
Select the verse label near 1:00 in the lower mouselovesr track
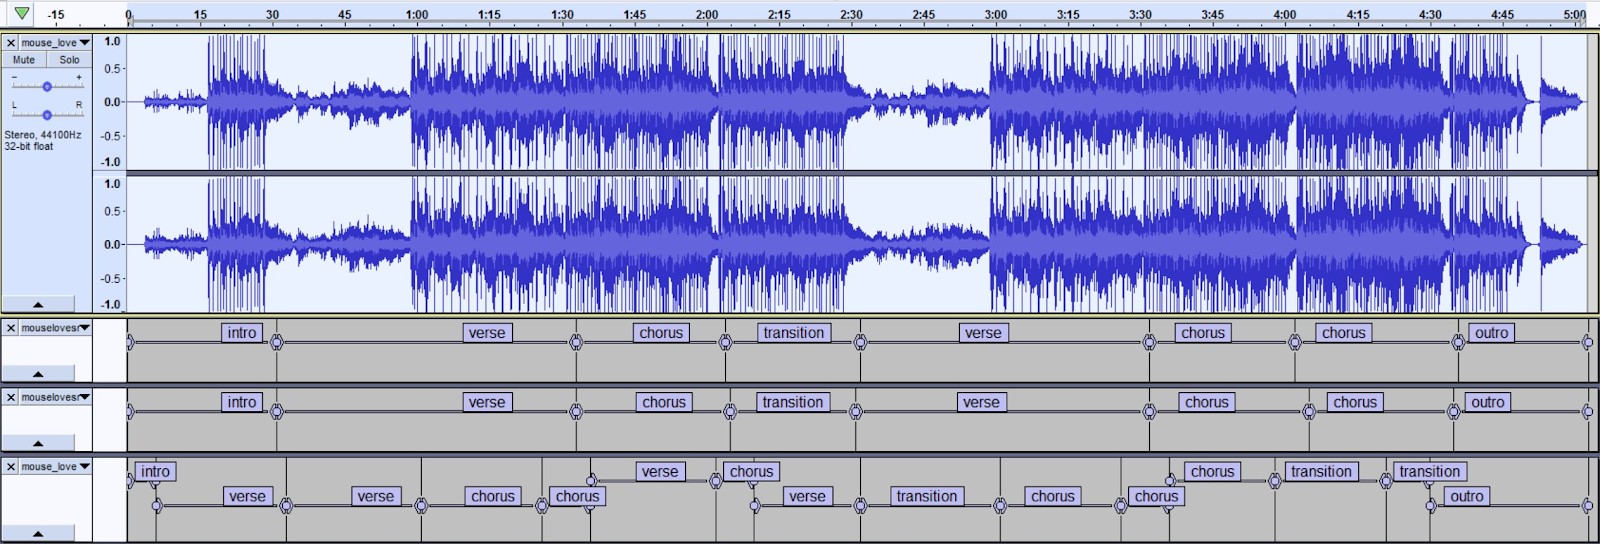[487, 402]
